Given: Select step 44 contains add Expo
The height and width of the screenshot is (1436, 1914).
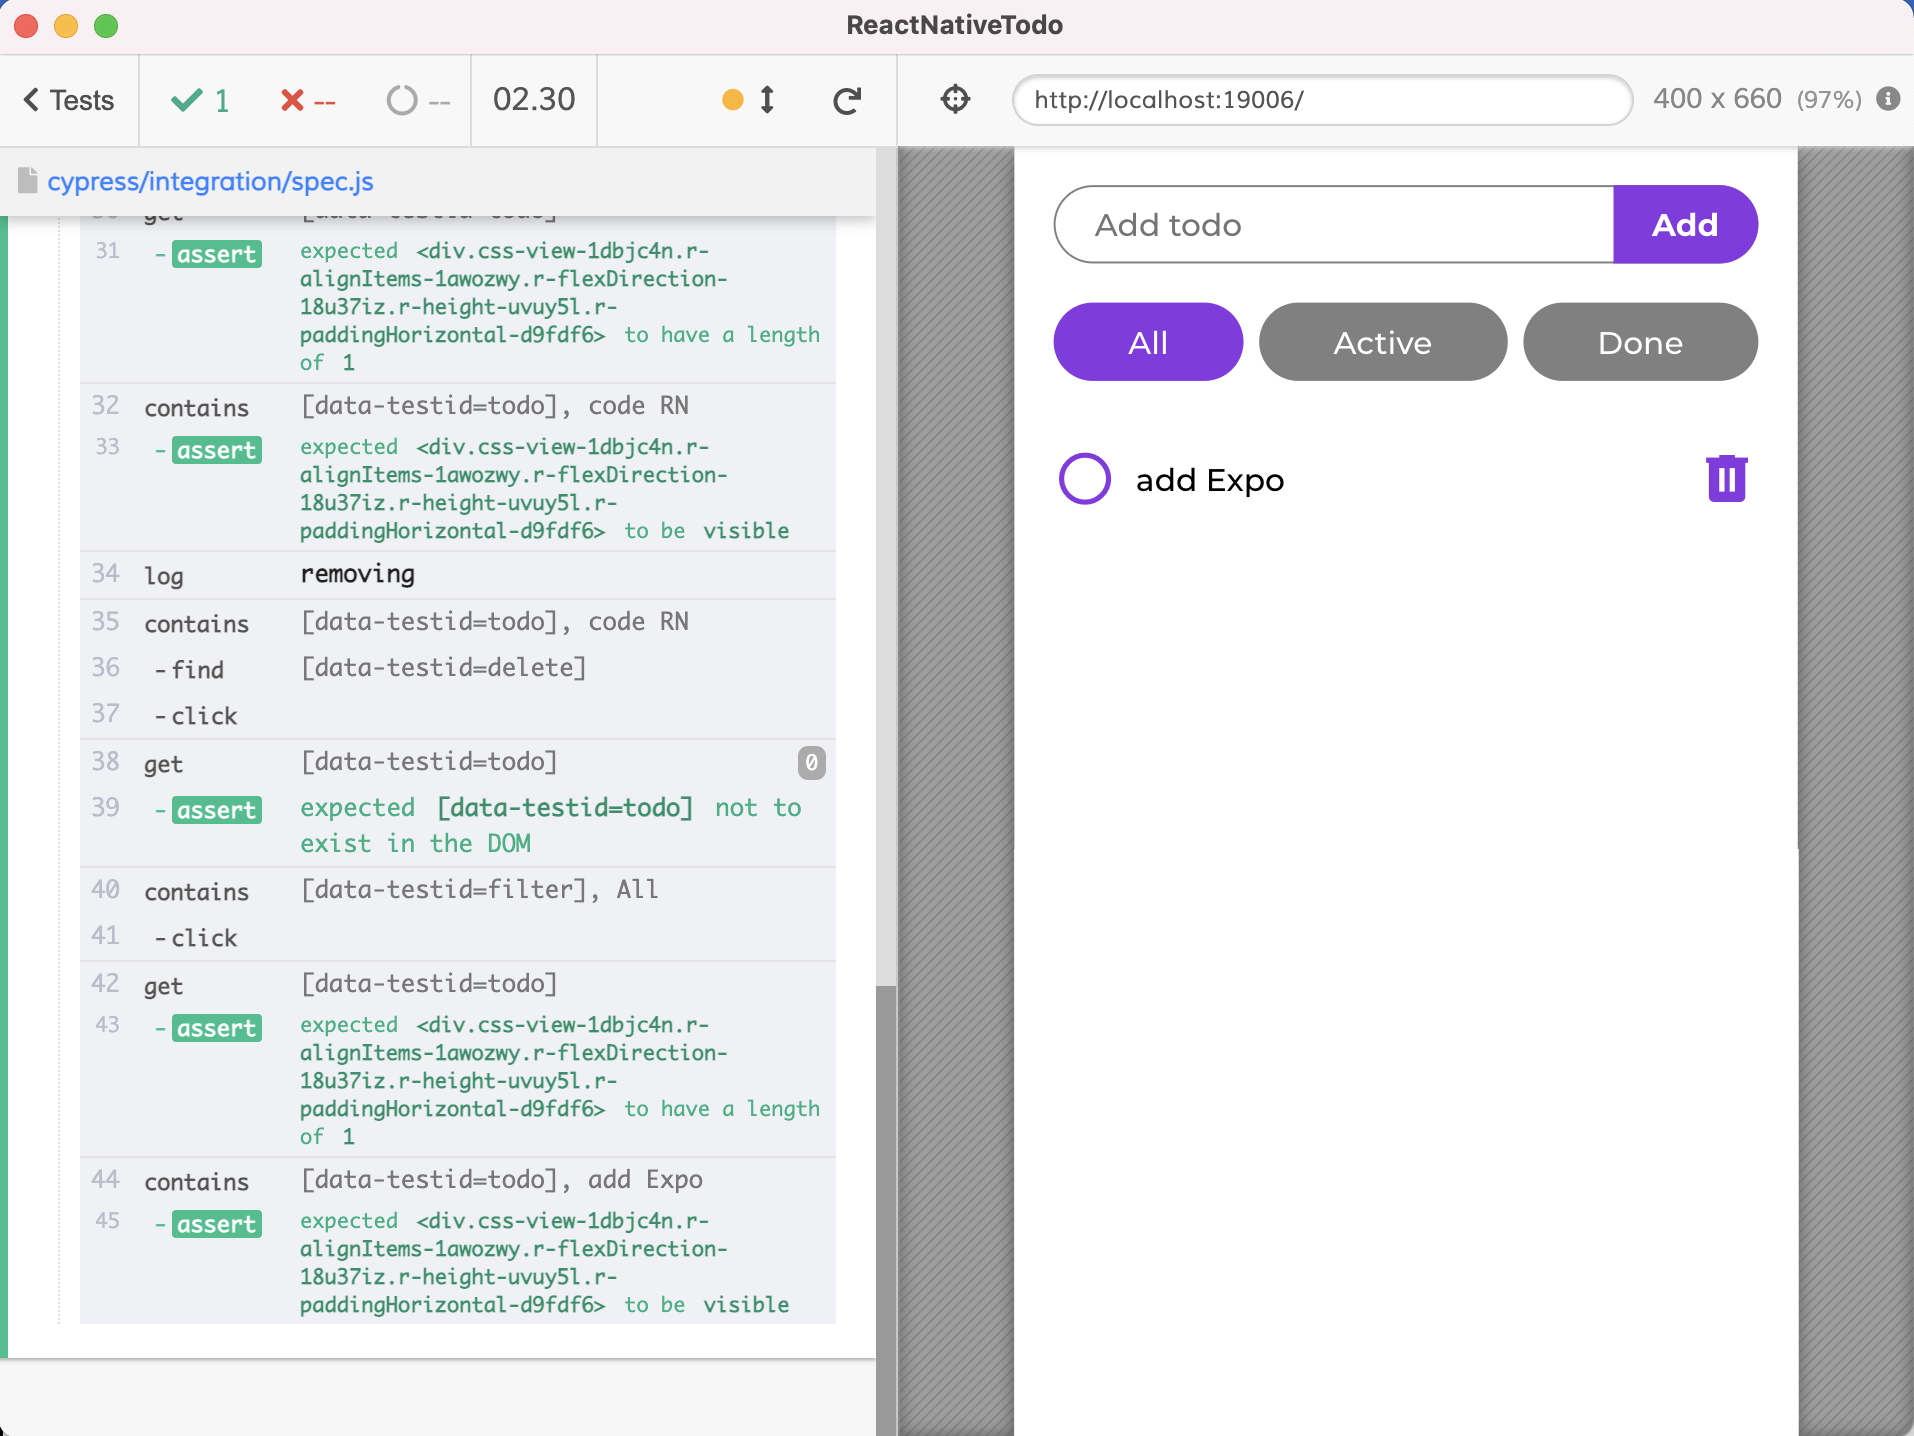Looking at the screenshot, I should coord(458,1181).
